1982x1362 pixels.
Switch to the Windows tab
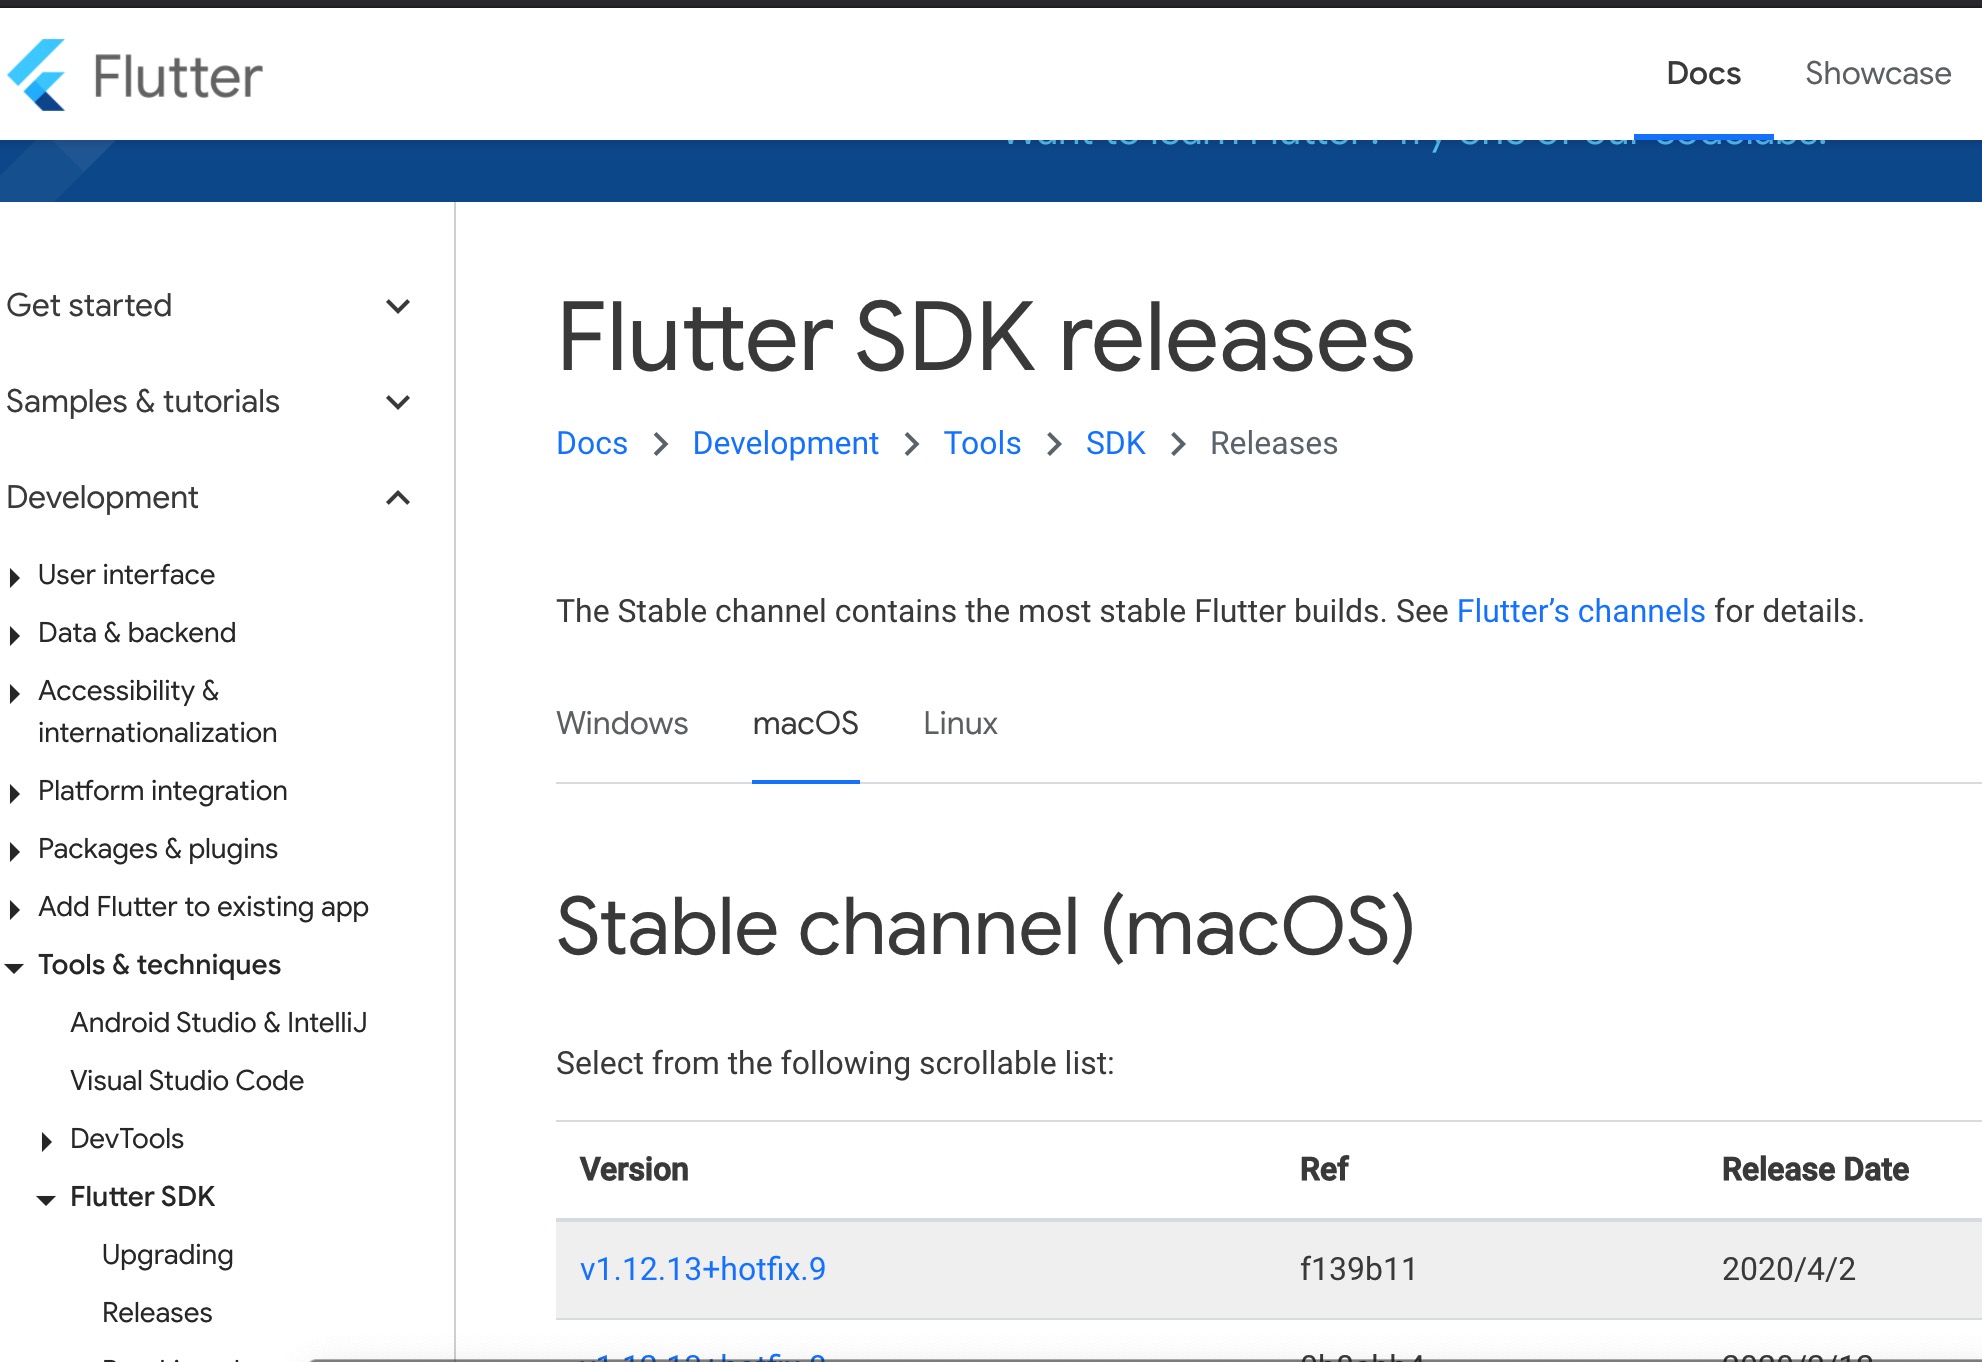(622, 723)
